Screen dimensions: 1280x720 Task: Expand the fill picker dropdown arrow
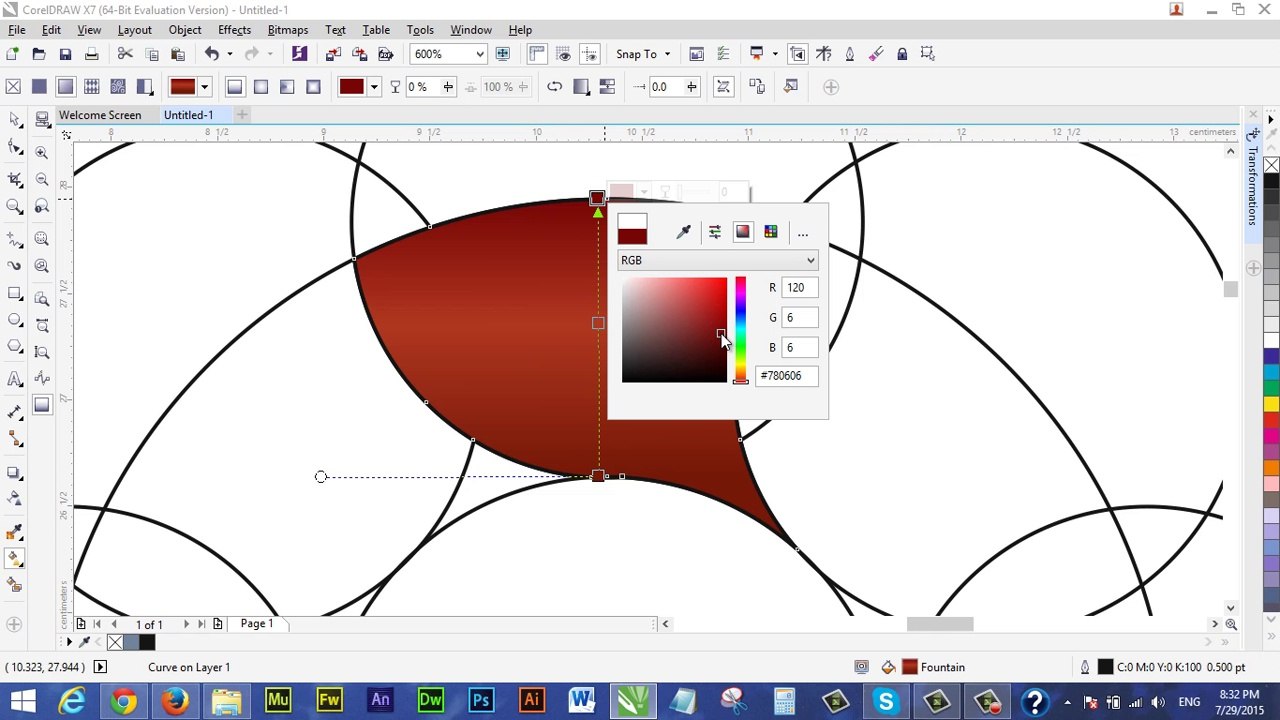(204, 87)
